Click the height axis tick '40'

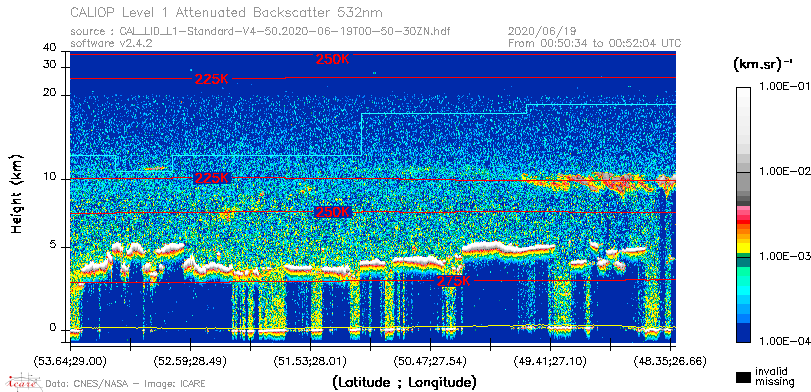[50, 48]
